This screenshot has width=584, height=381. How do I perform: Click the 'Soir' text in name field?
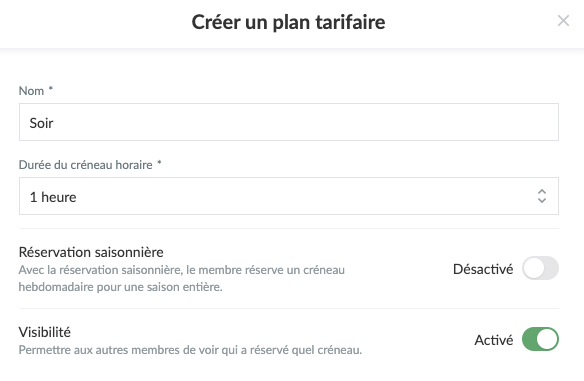coord(41,123)
